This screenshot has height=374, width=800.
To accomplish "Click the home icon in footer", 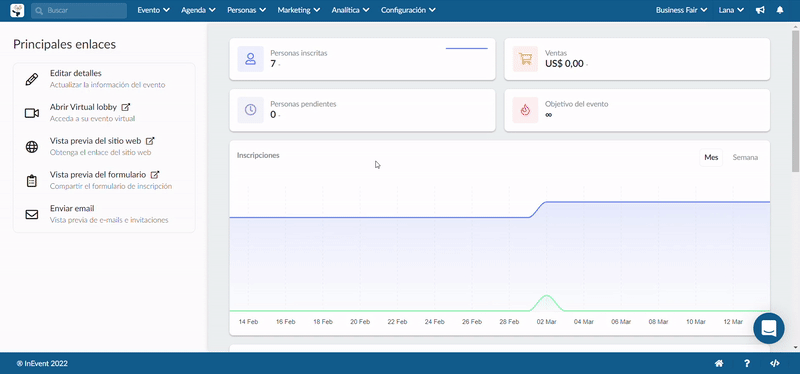I will pyautogui.click(x=719, y=364).
